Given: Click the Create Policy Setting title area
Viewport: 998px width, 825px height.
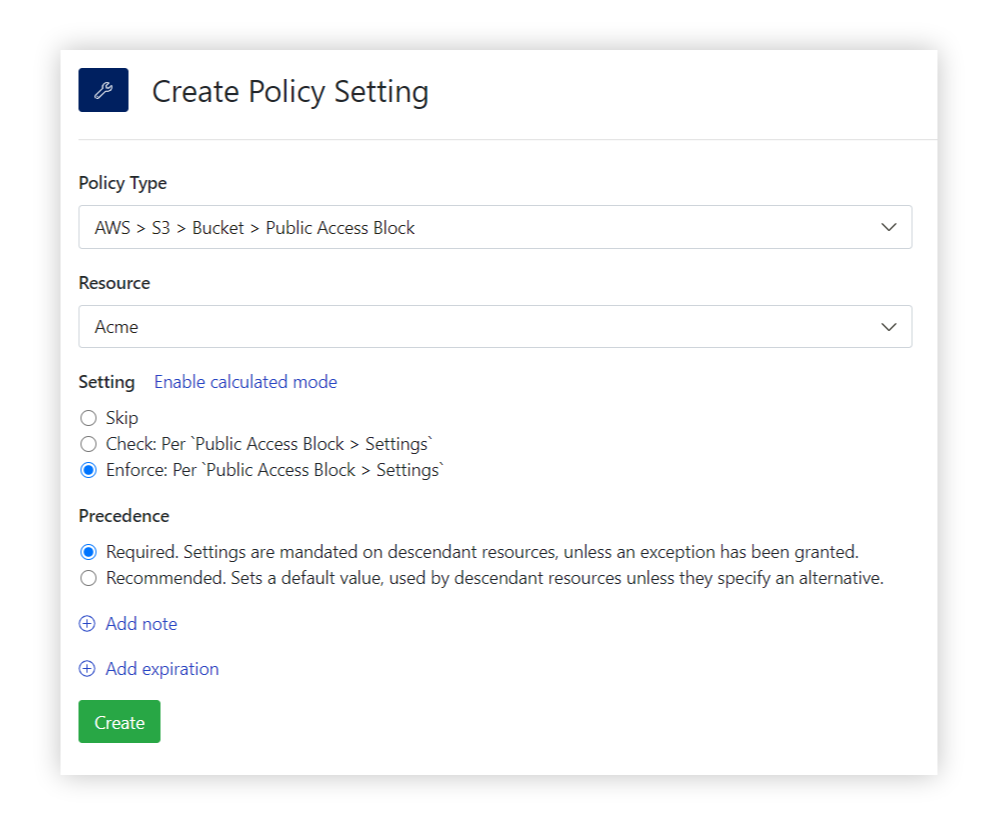Looking at the screenshot, I should pos(290,91).
